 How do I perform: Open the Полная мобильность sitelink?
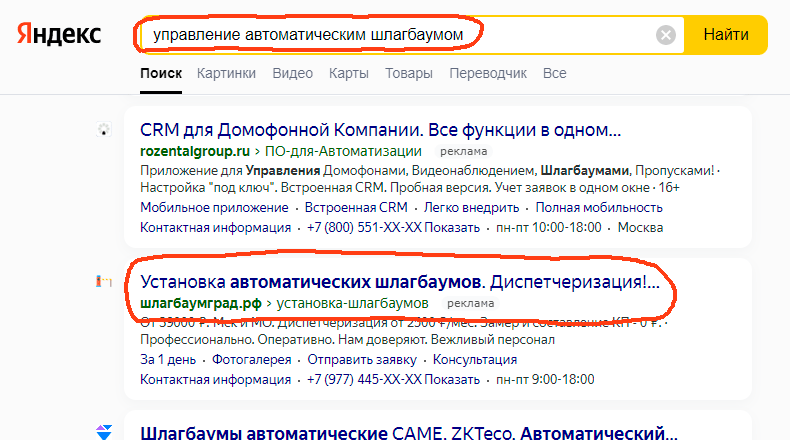(x=599, y=208)
